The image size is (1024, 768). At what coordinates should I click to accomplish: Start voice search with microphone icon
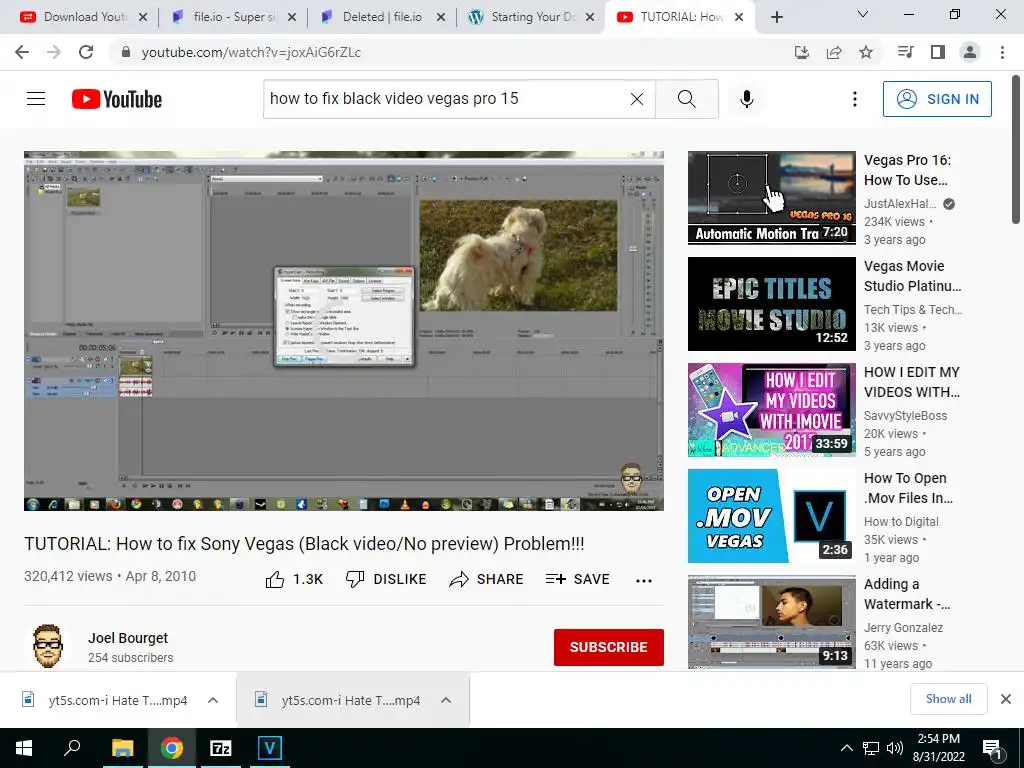[746, 99]
